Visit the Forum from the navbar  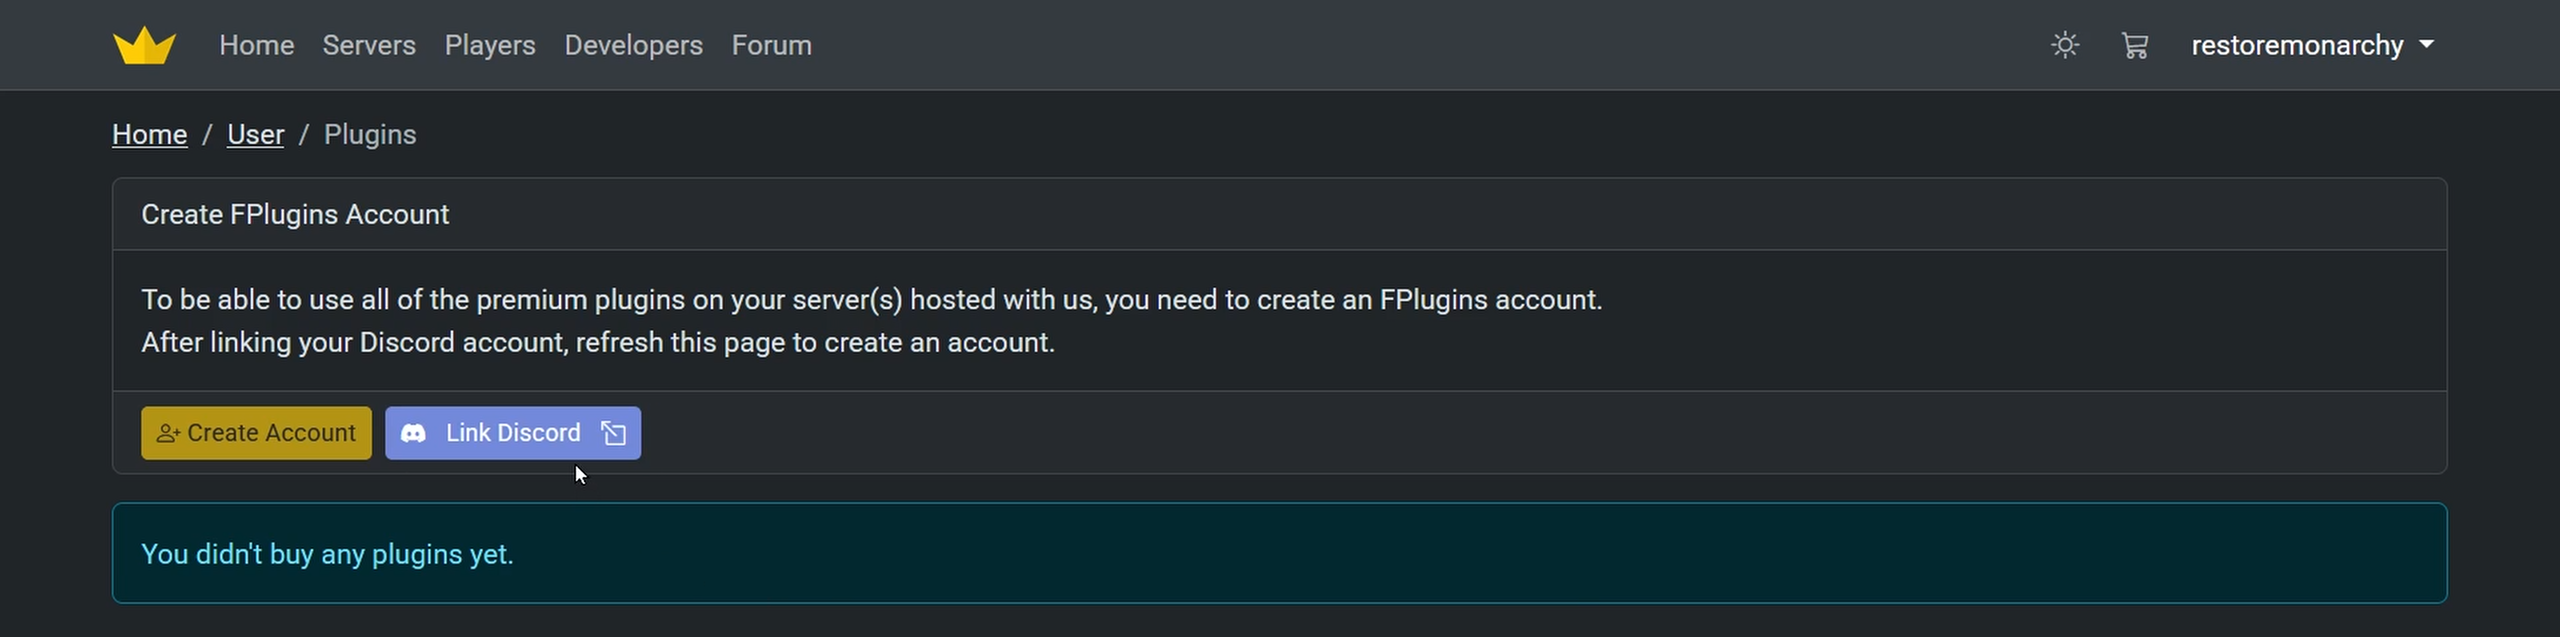click(x=771, y=45)
